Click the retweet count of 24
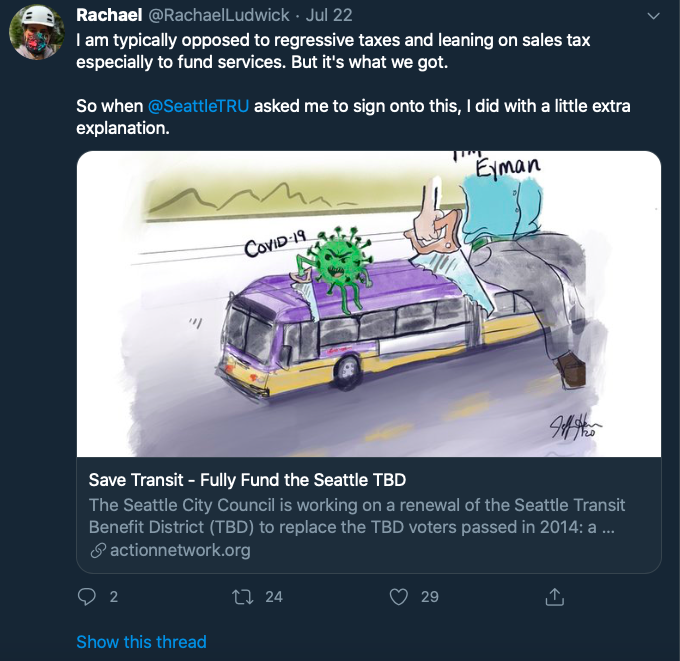This screenshot has height=661, width=680. click(x=273, y=597)
